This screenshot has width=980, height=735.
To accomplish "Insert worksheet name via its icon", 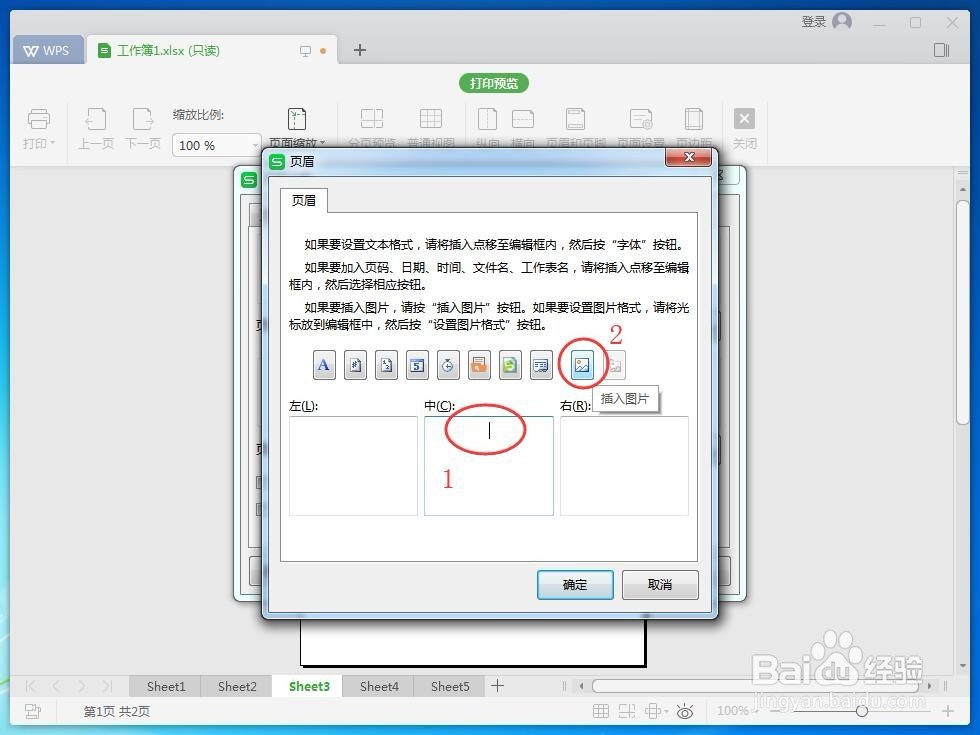I will point(542,365).
